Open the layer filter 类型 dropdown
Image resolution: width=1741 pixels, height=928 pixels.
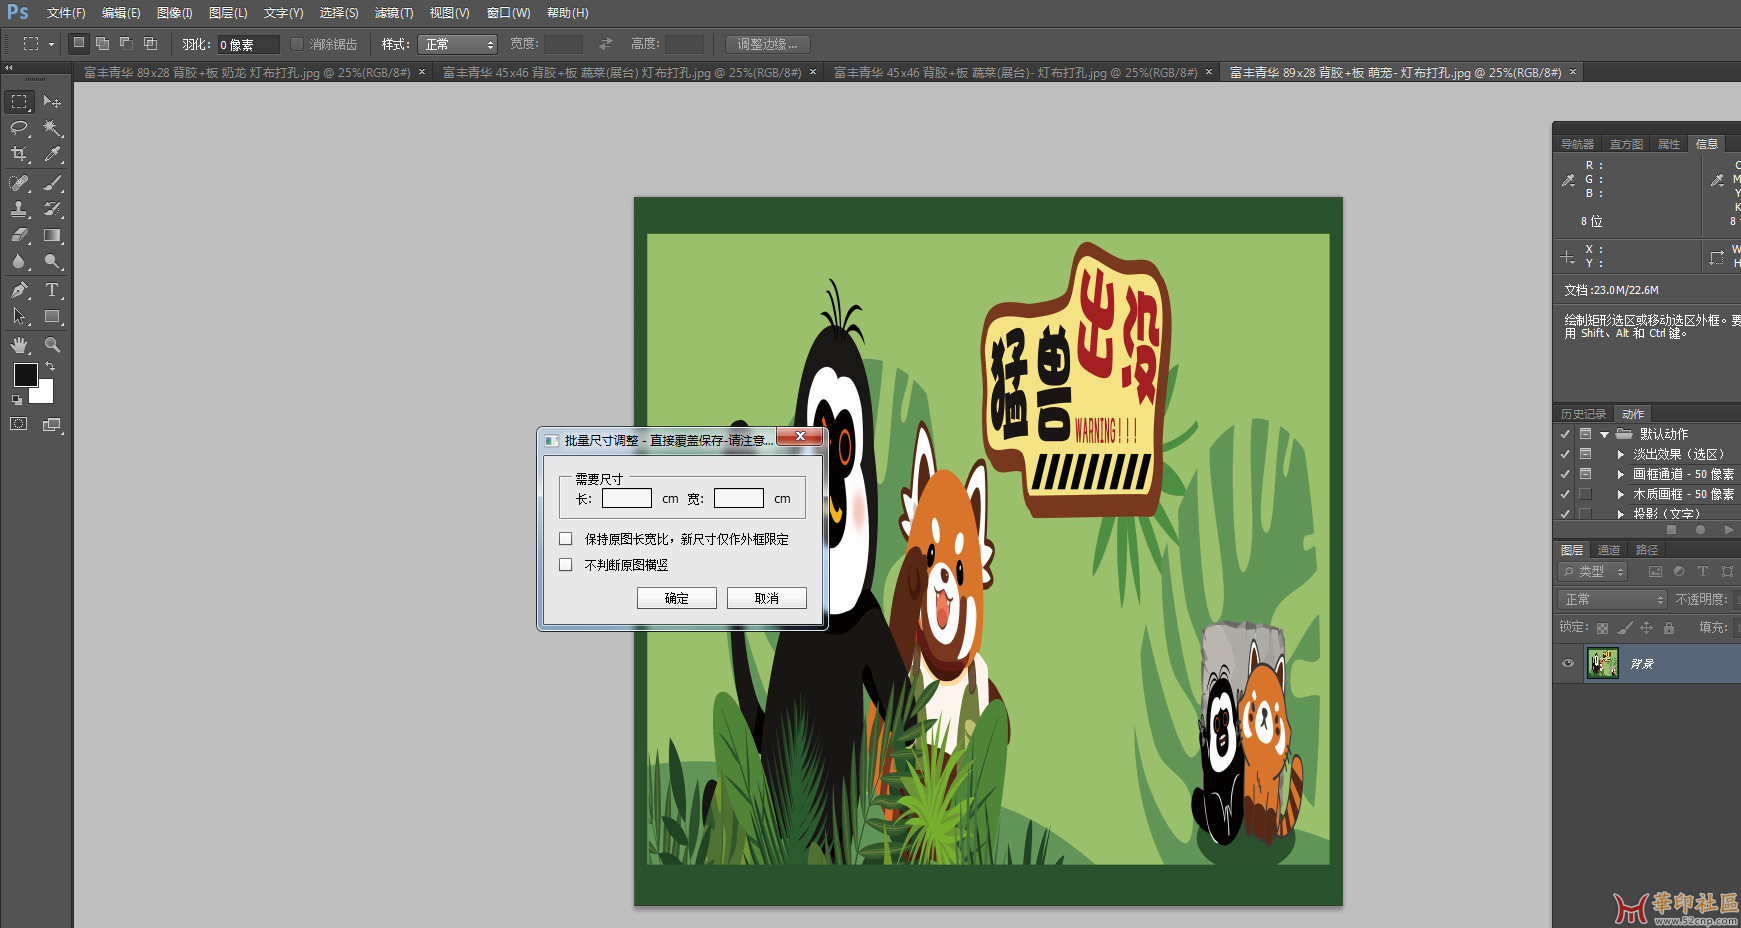(1593, 572)
